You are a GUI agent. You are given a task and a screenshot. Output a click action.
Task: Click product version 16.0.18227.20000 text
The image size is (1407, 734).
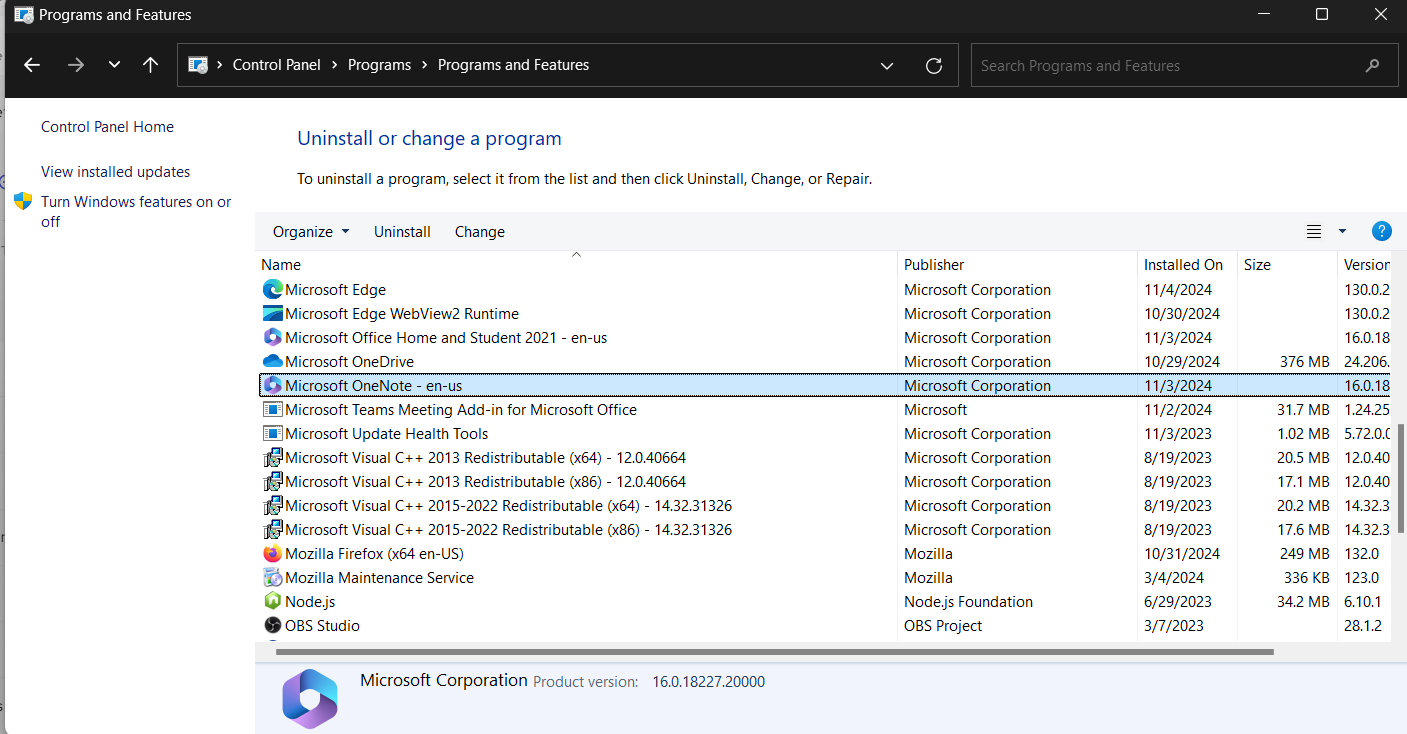(709, 682)
